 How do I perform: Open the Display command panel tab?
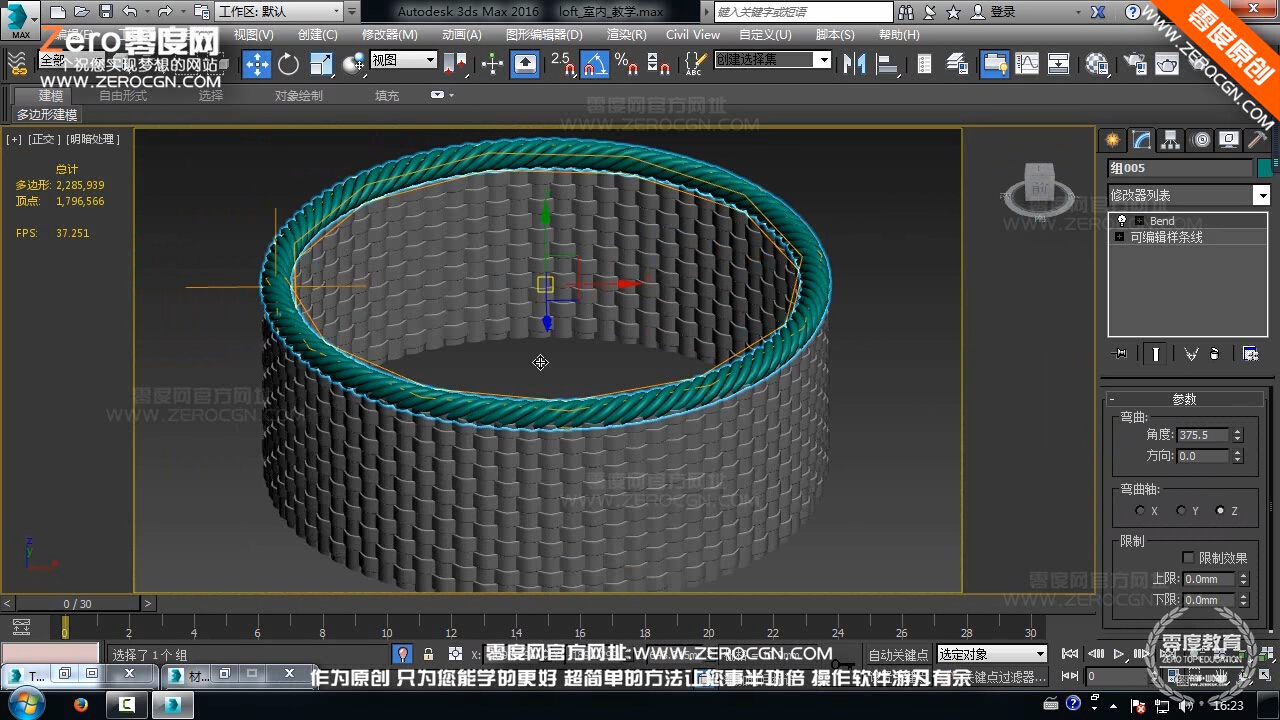(1229, 140)
